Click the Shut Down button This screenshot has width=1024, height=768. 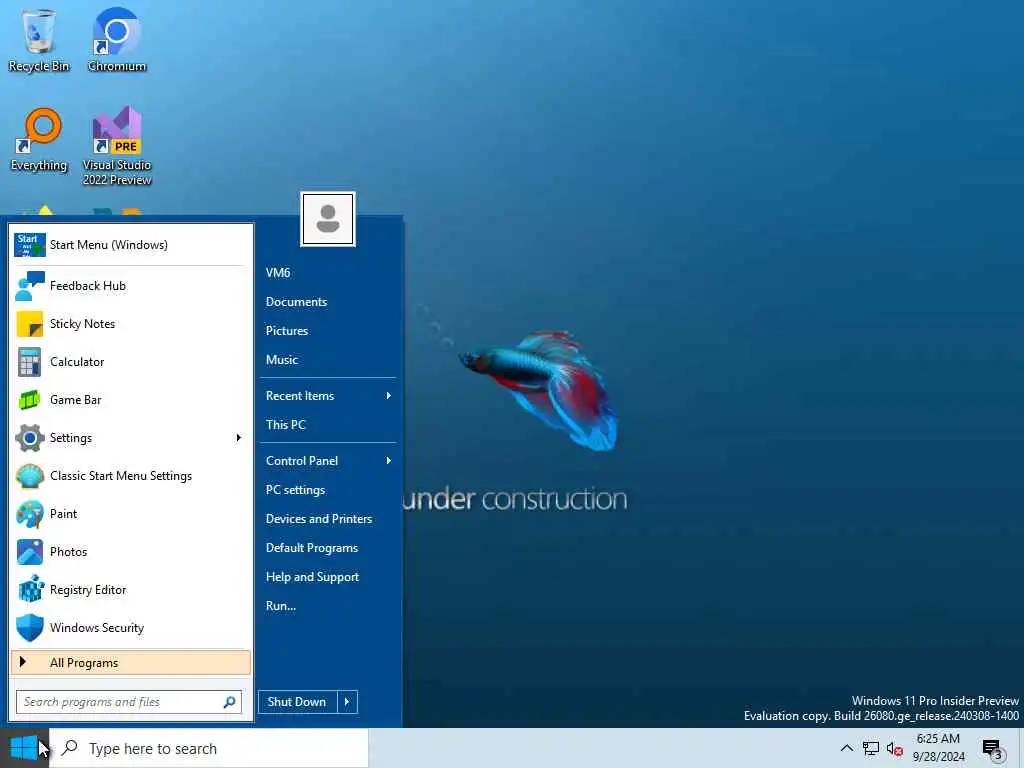298,702
